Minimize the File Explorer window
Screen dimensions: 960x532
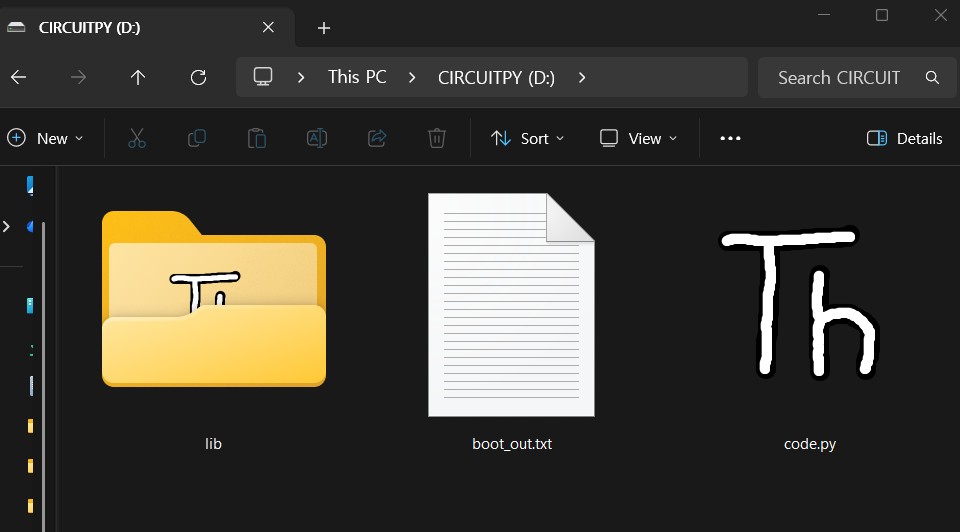point(824,15)
